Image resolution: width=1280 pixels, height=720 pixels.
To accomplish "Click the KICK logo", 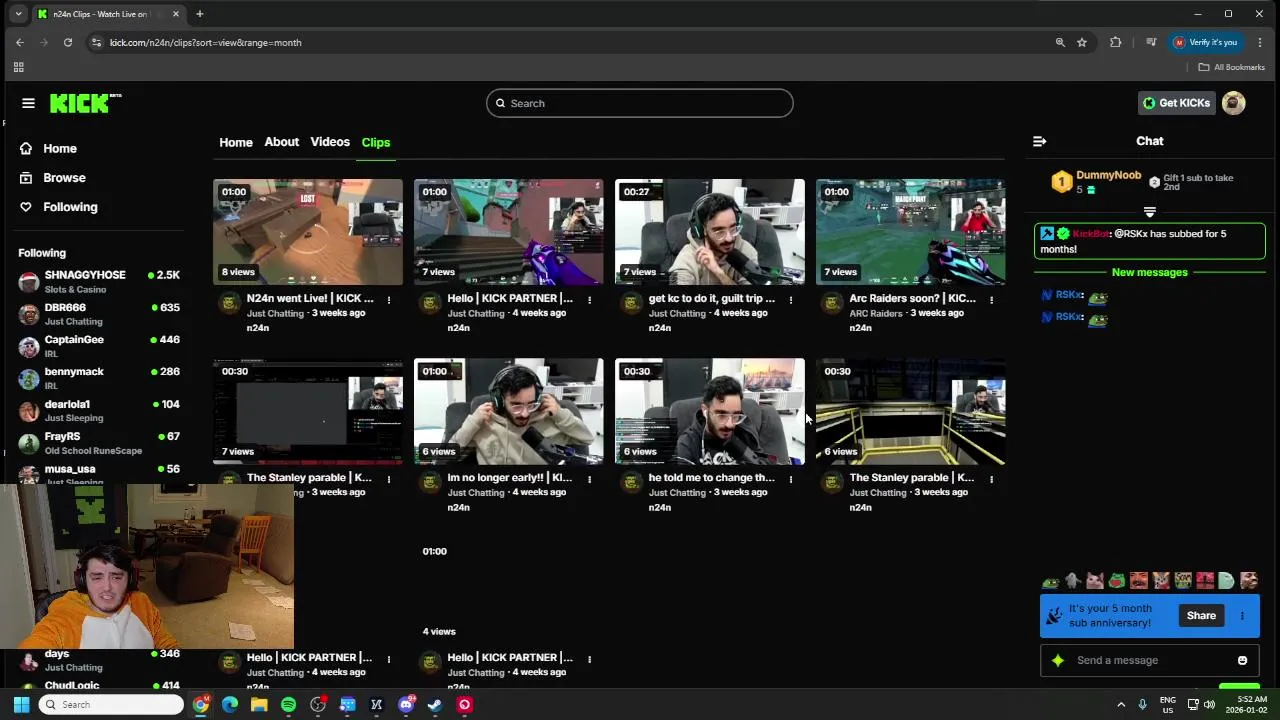I will coord(84,103).
